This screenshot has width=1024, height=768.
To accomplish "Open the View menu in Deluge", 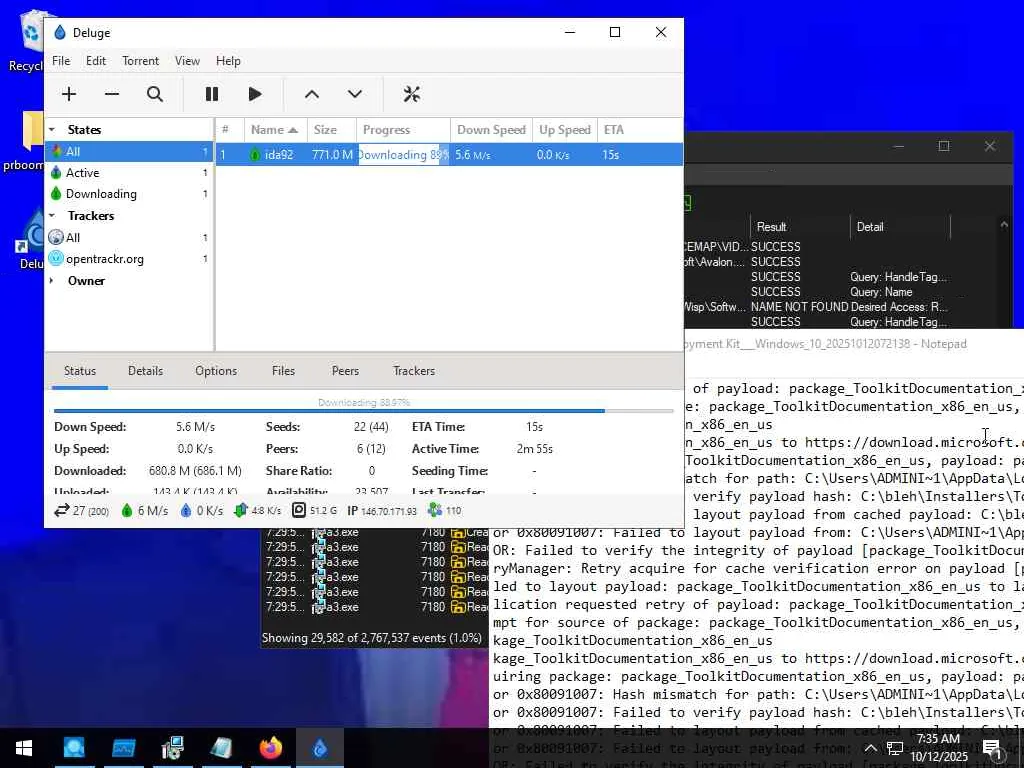I will [187, 61].
